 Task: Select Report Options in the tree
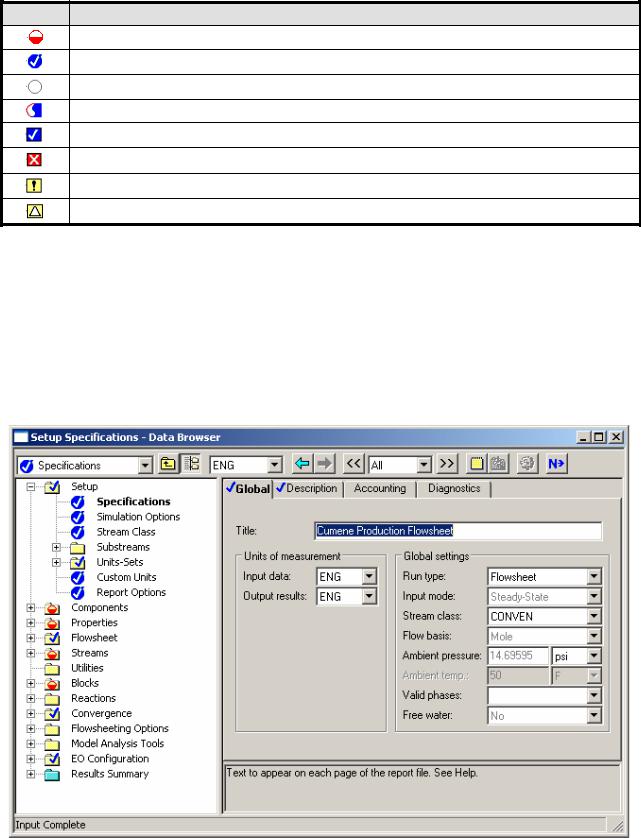pyautogui.click(x=131, y=592)
